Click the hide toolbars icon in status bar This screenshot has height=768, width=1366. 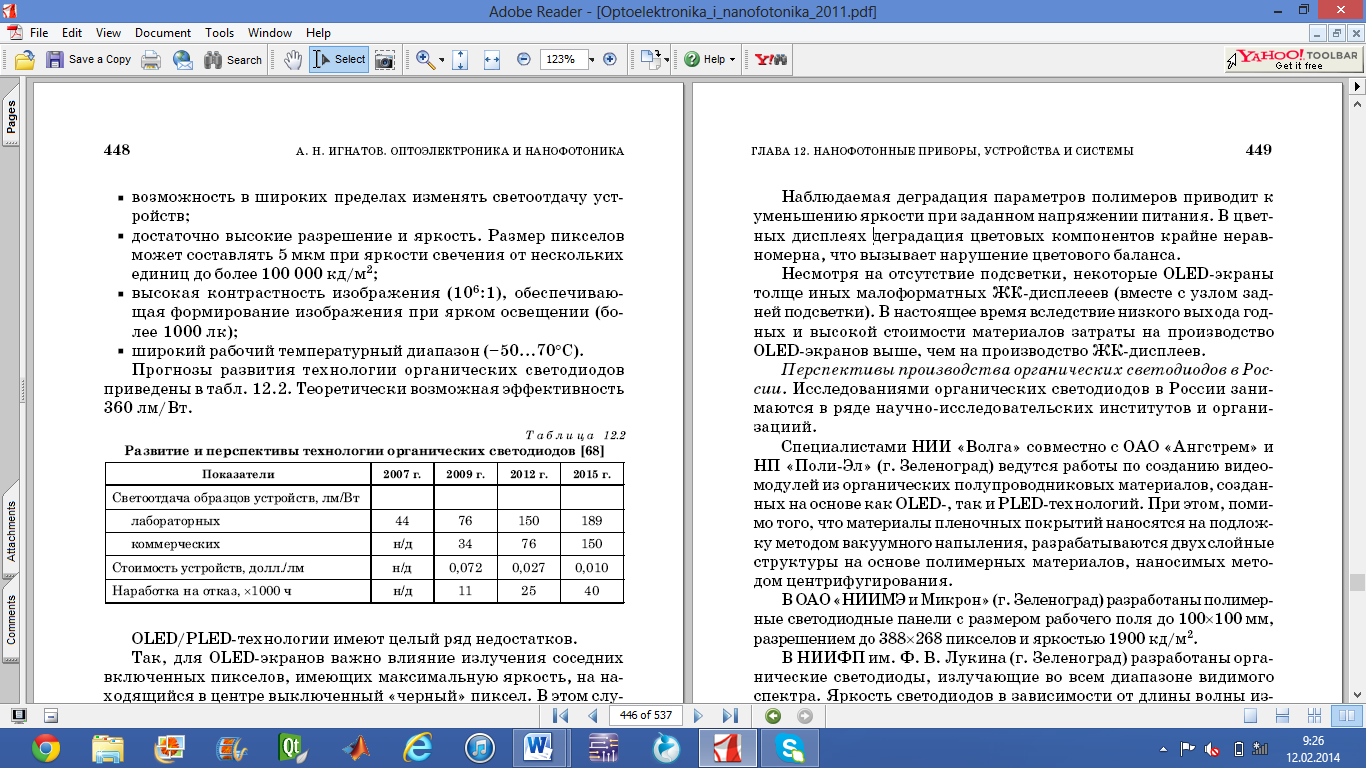click(x=51, y=715)
